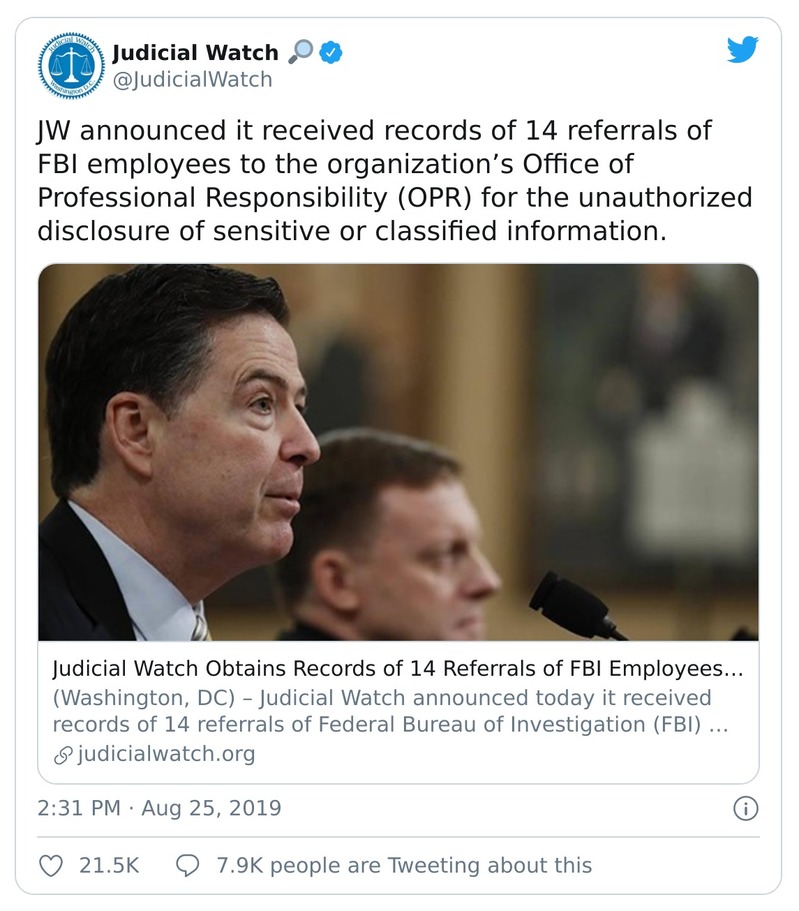Screen dimensions: 799x911
Task: Open the Twitter info circle icon
Action: [745, 808]
